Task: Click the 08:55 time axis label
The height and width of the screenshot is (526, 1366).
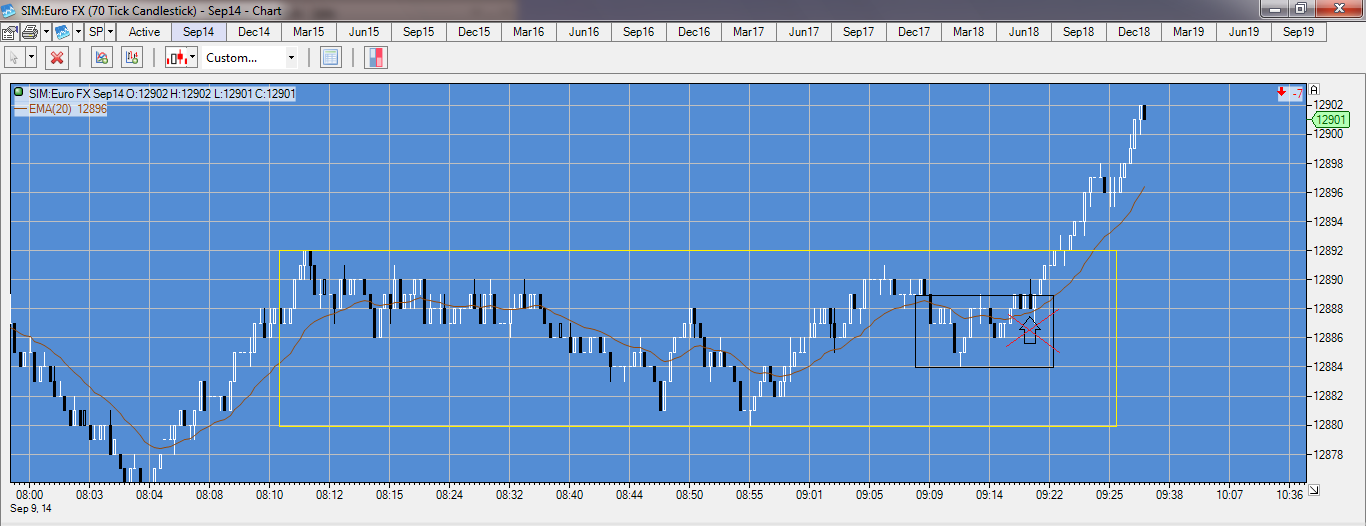Action: point(750,494)
